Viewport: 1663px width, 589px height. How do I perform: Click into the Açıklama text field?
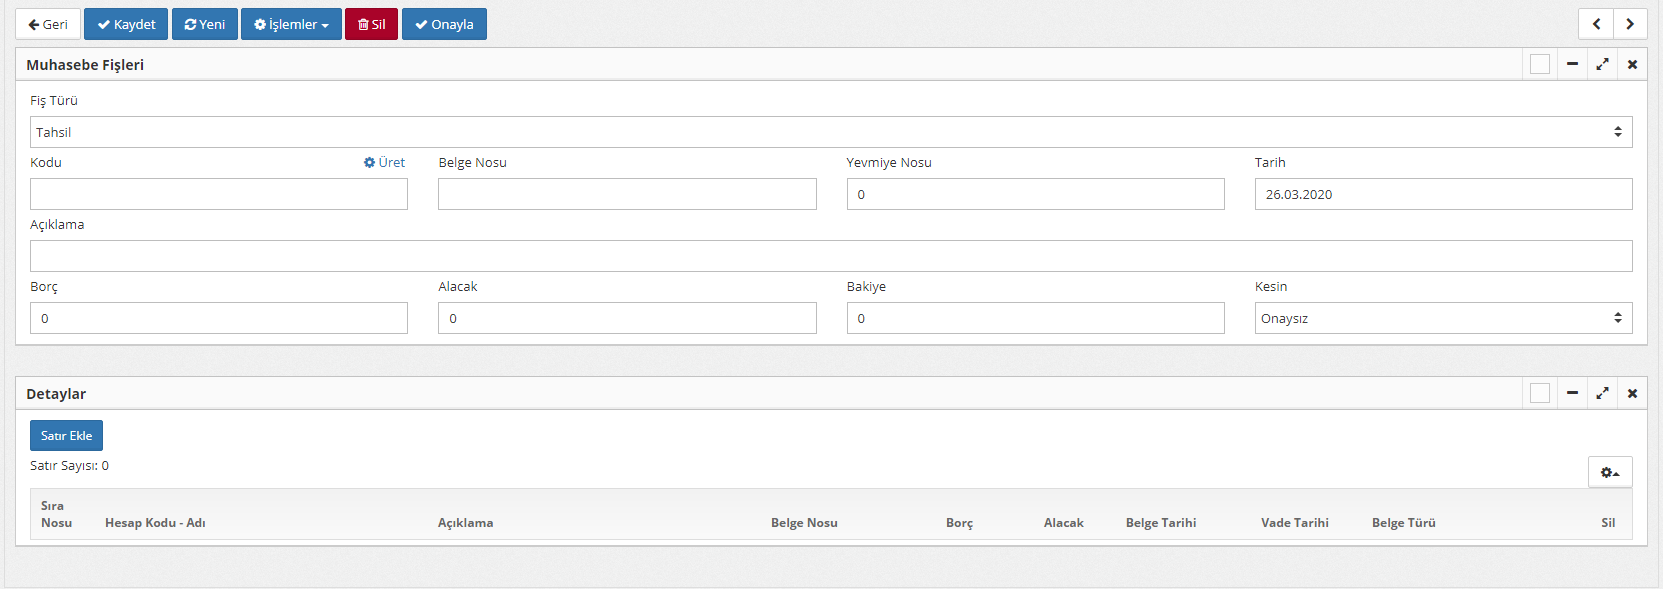830,256
